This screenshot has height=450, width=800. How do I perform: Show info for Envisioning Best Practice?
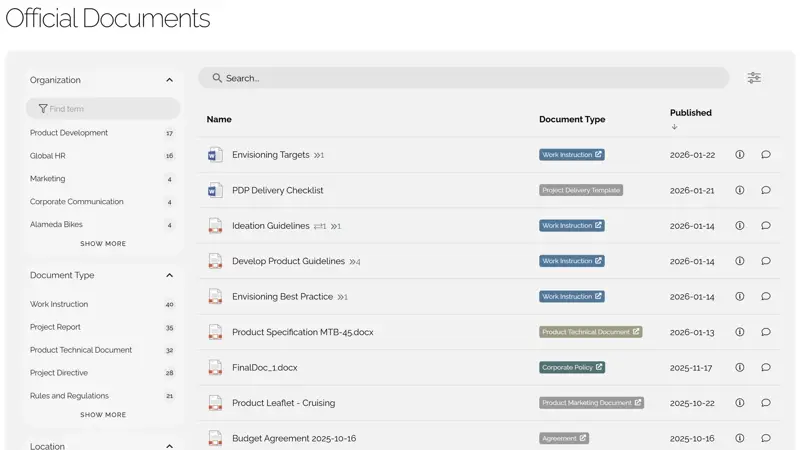tap(740, 296)
